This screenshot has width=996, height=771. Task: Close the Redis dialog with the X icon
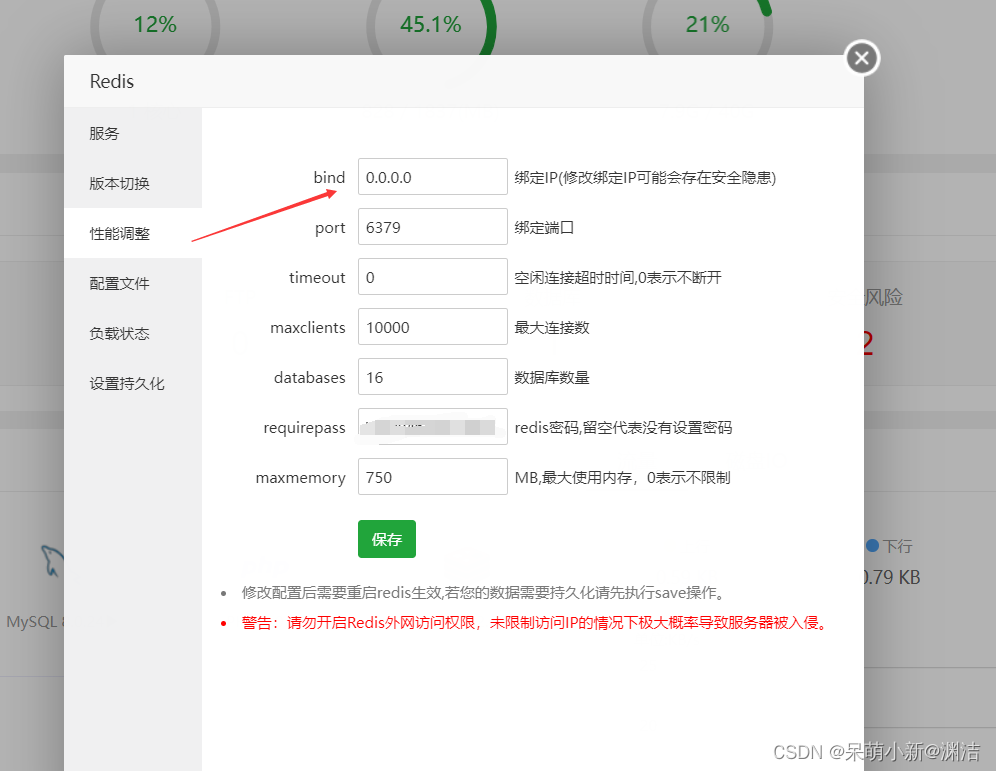pos(862,58)
